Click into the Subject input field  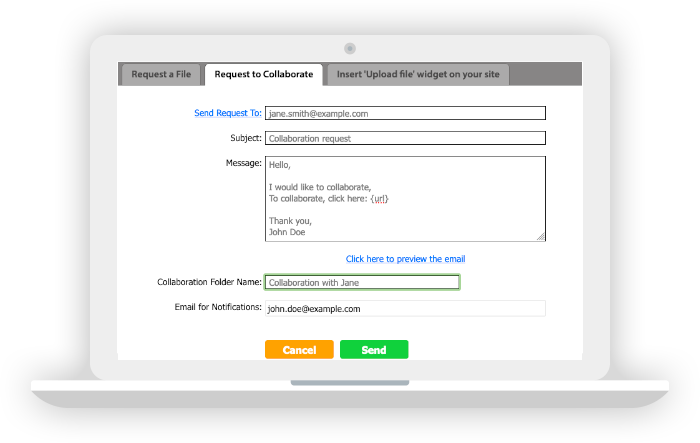[405, 138]
